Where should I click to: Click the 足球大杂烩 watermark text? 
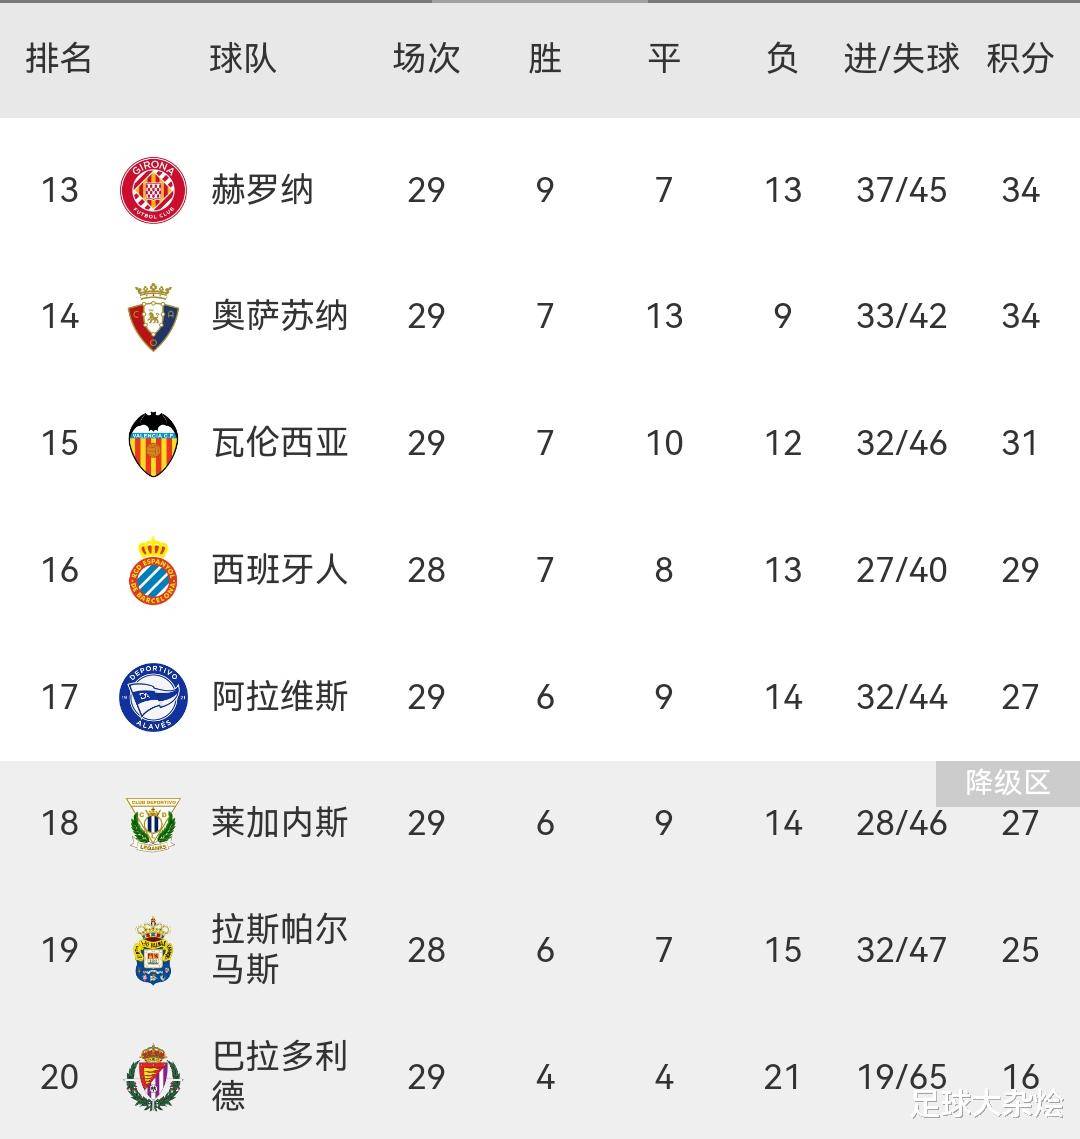click(986, 1105)
